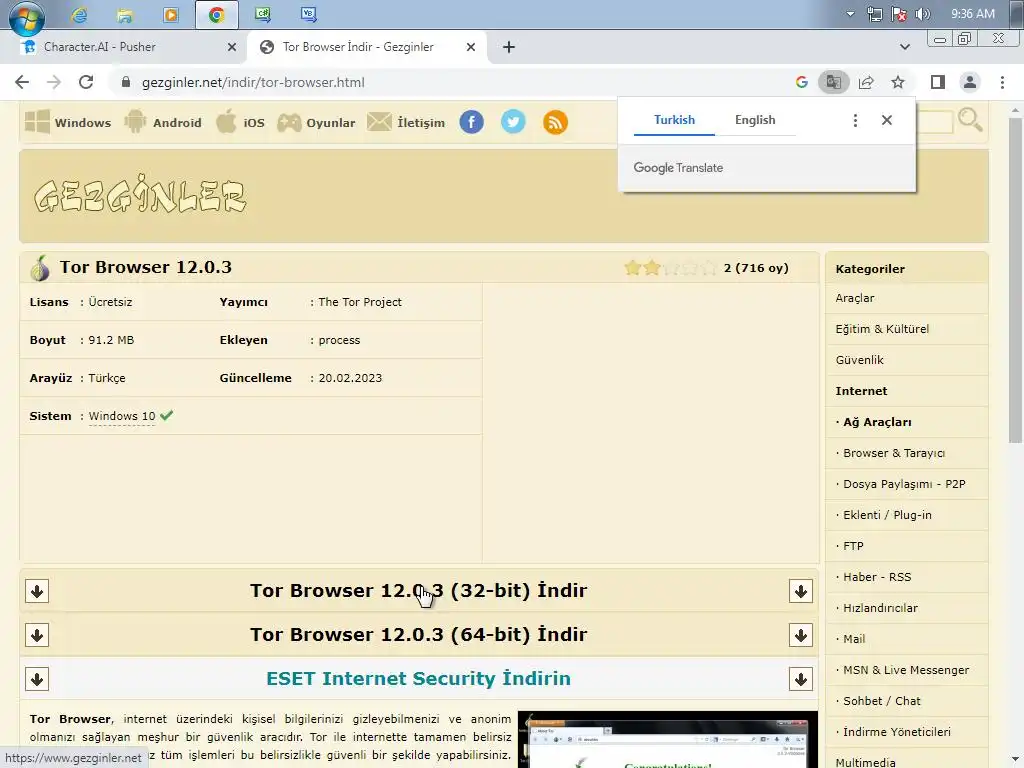Image resolution: width=1024 pixels, height=768 pixels.
Task: Expand the tab search chevron
Action: tap(904, 47)
